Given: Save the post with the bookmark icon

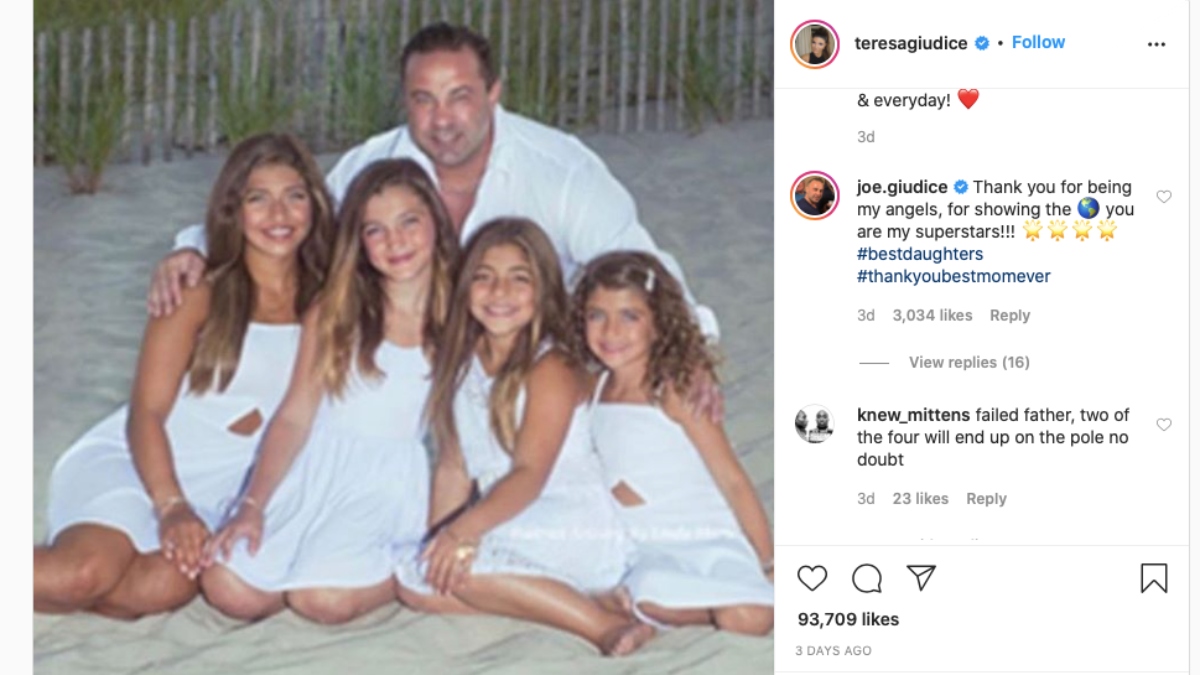Looking at the screenshot, I should click(x=1154, y=578).
